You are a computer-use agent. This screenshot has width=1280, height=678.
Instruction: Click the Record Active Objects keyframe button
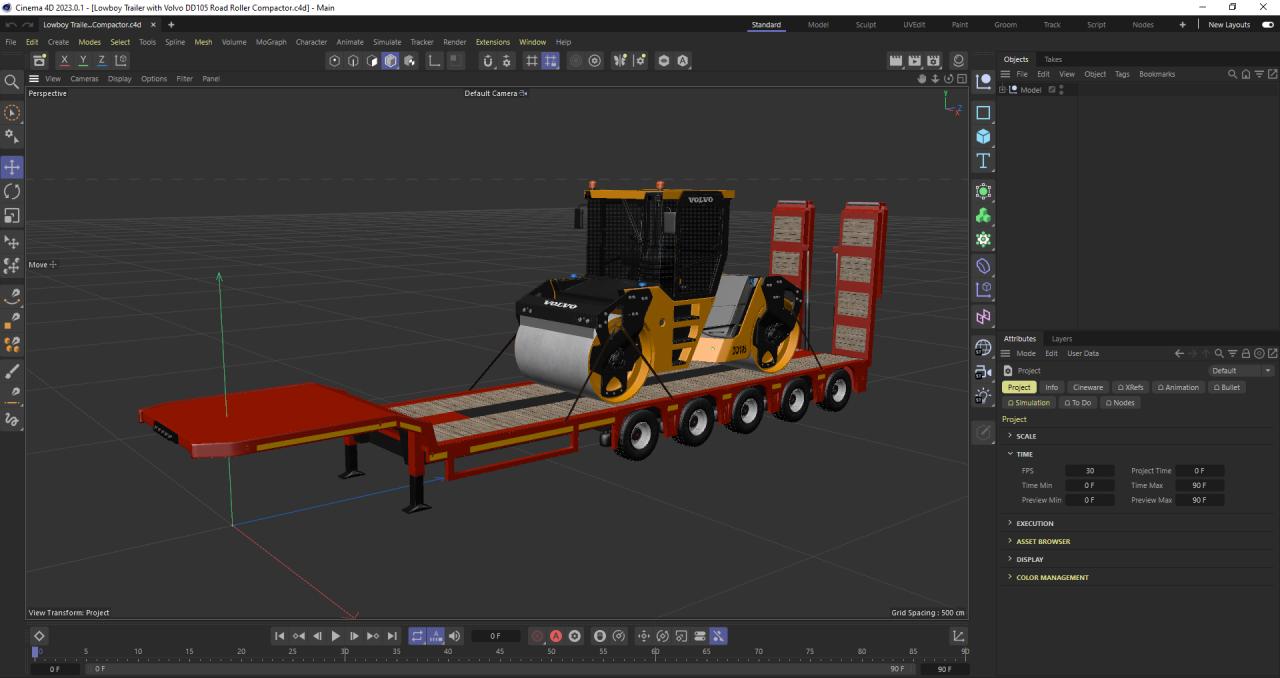click(538, 636)
